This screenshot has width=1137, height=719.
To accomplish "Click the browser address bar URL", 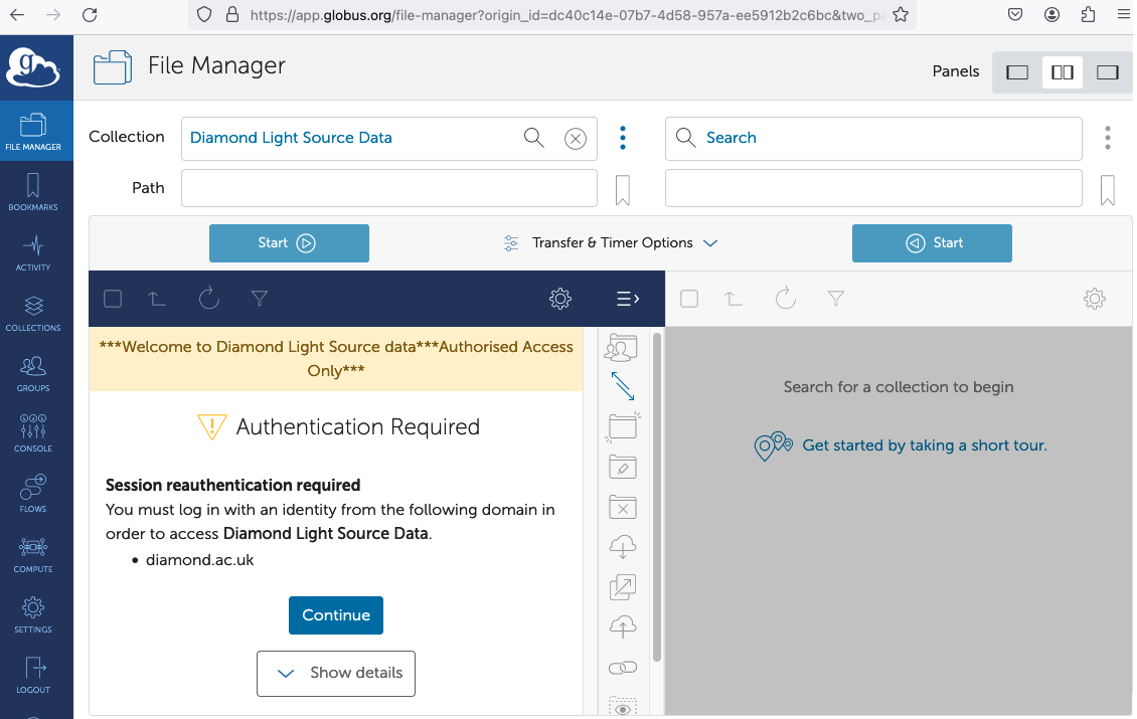I will pos(567,14).
